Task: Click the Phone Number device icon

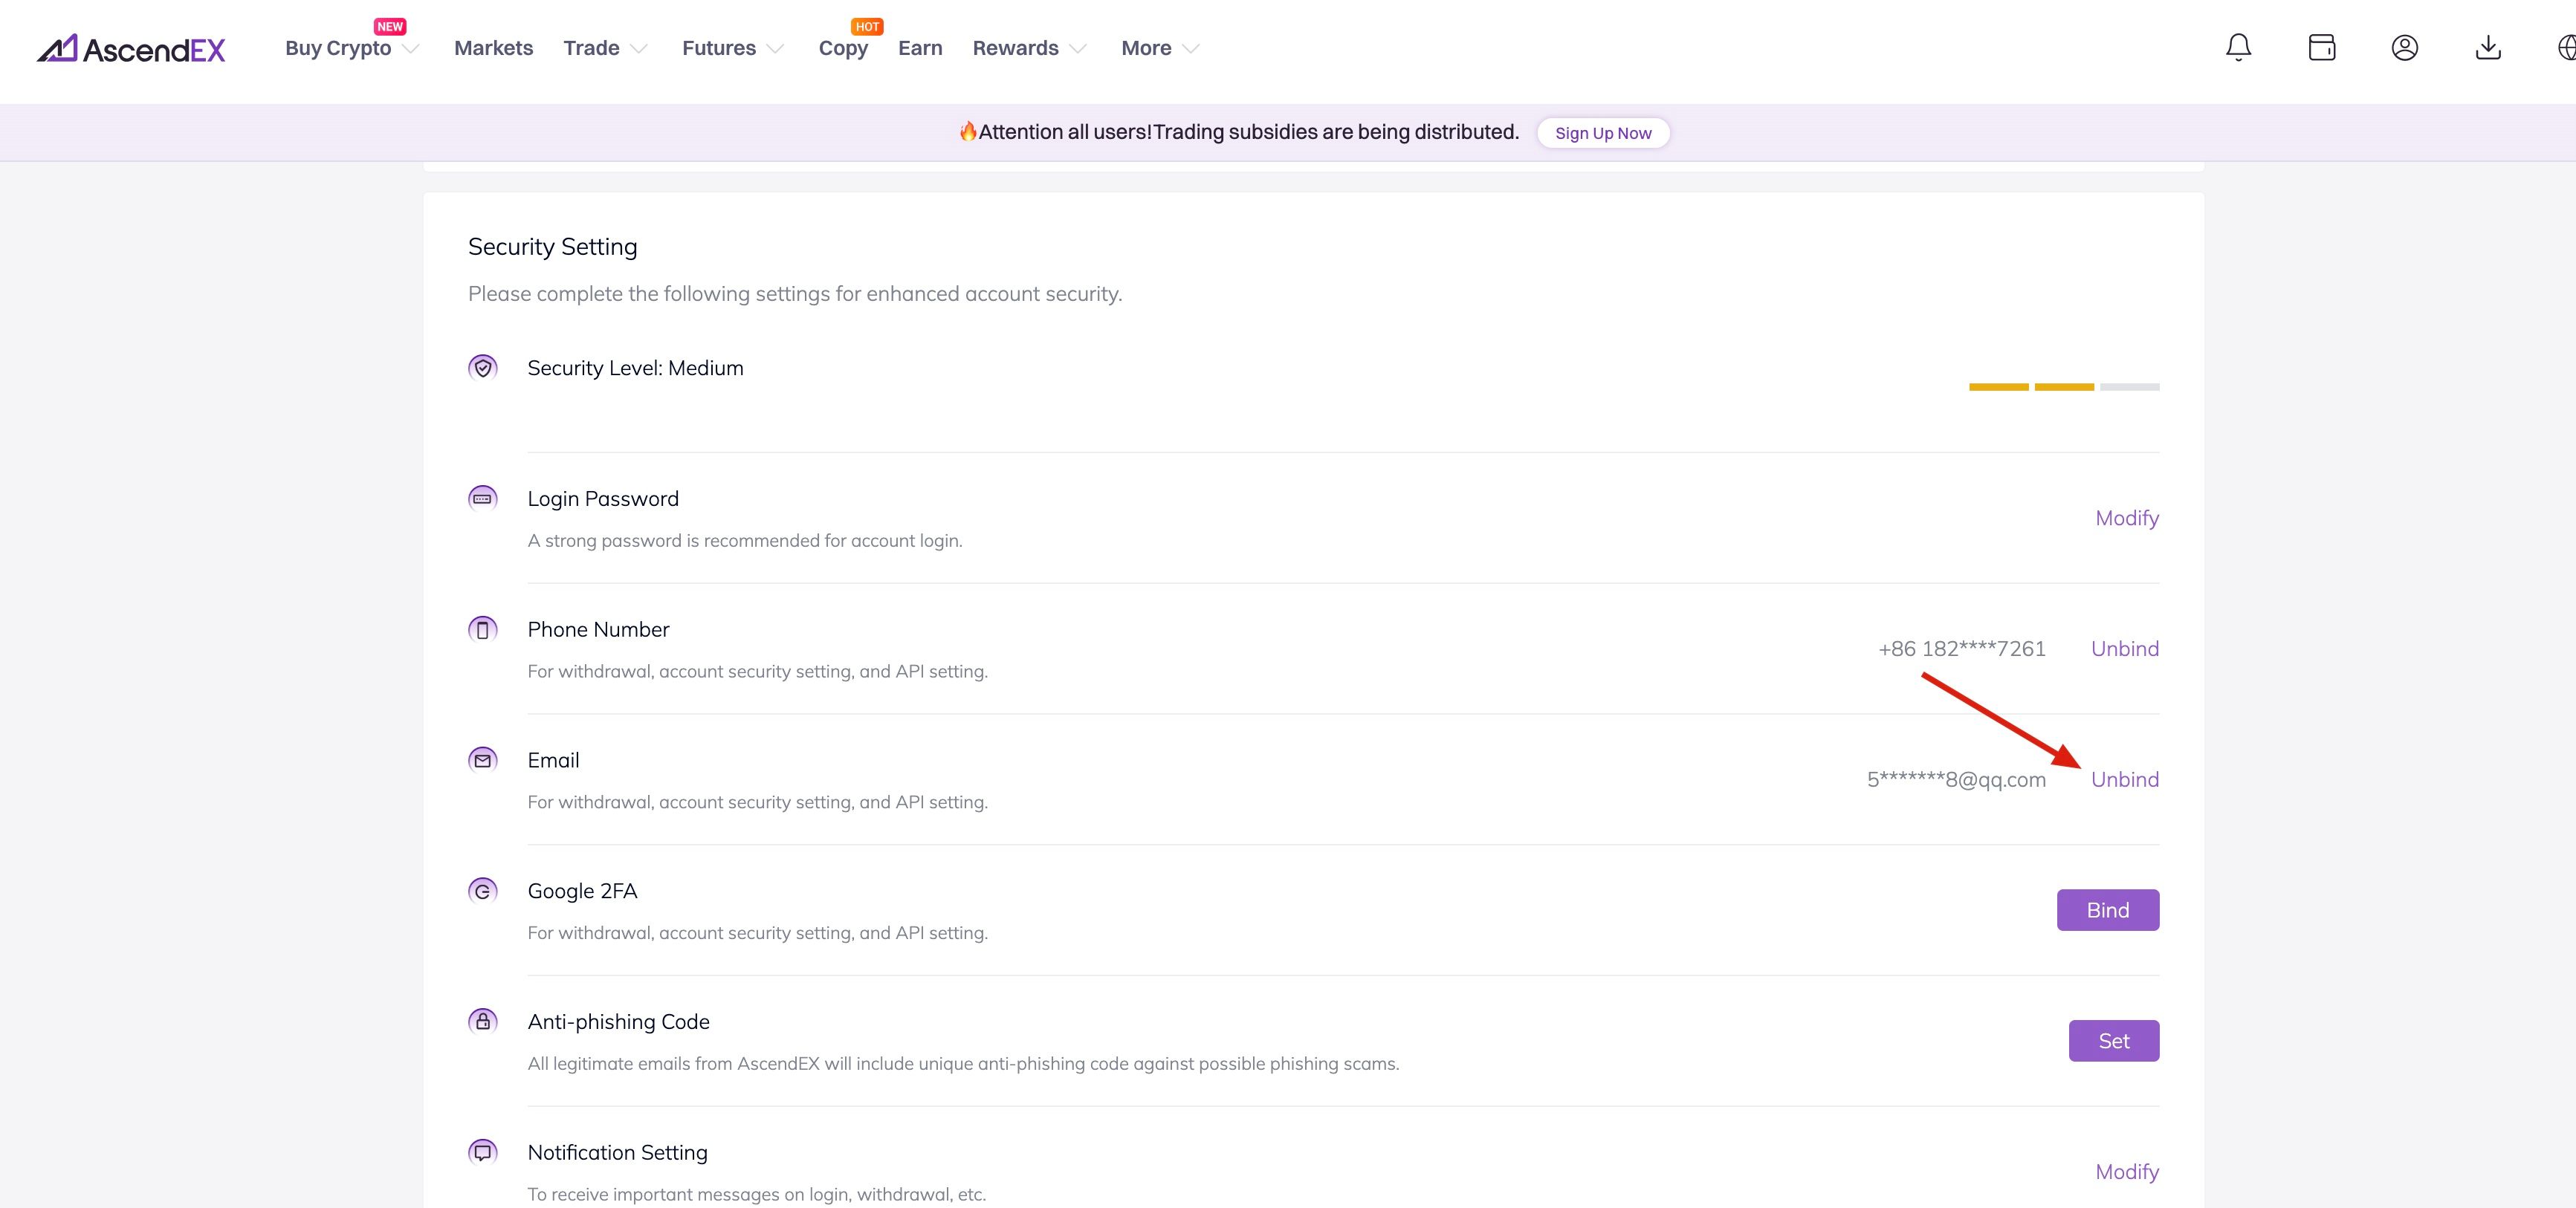Action: pyautogui.click(x=483, y=629)
